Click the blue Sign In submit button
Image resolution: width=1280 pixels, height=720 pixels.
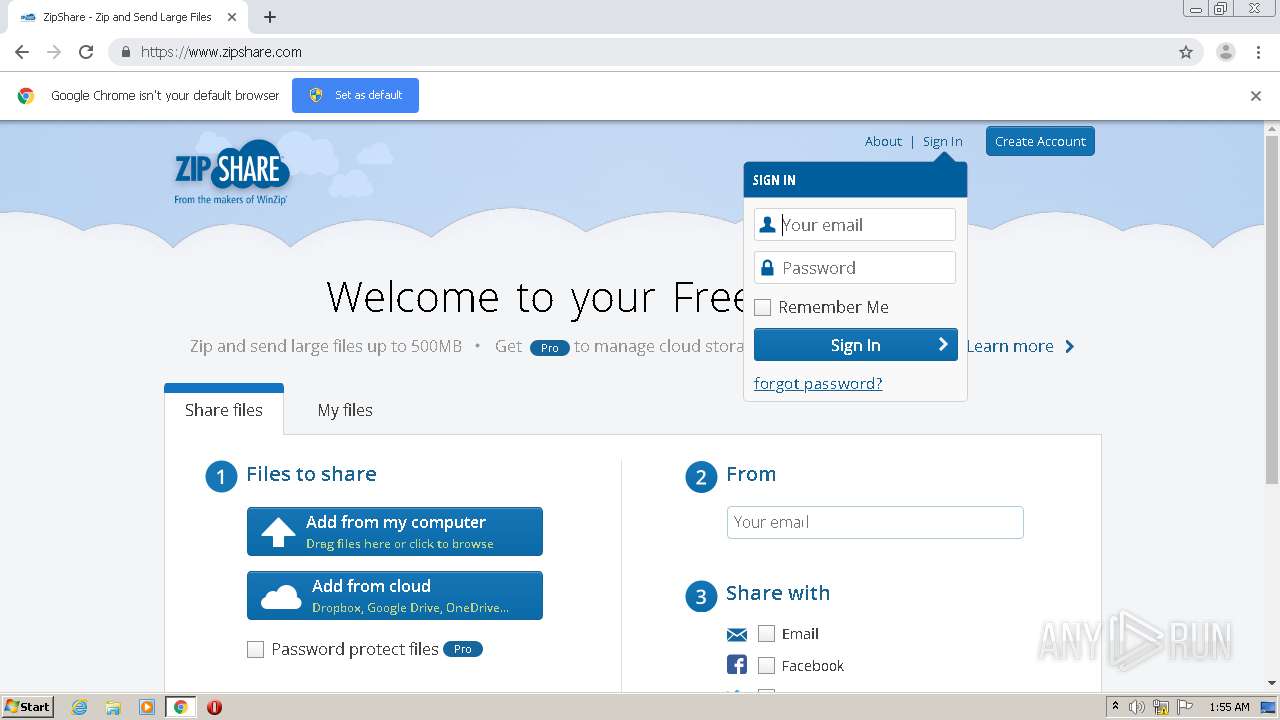coord(856,345)
